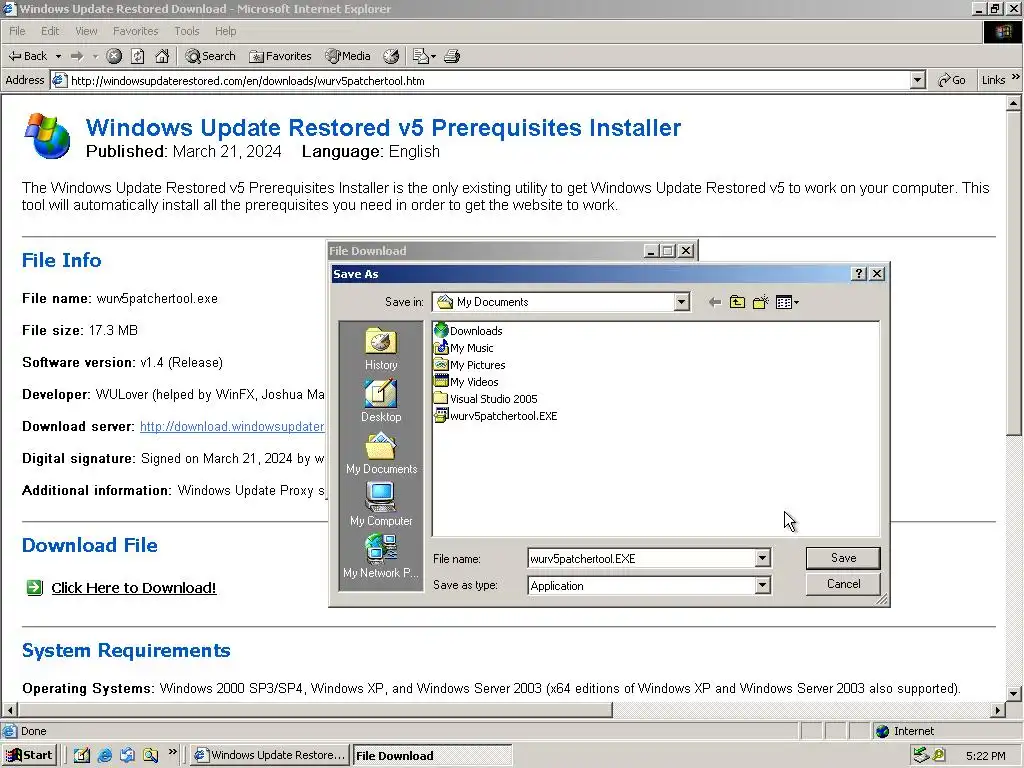Screen dimensions: 1024x768
Task: Open the View menu
Action: click(x=86, y=31)
